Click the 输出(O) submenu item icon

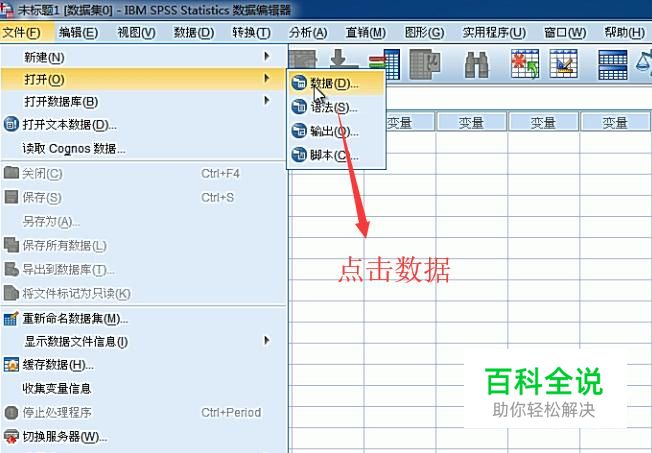click(x=299, y=131)
